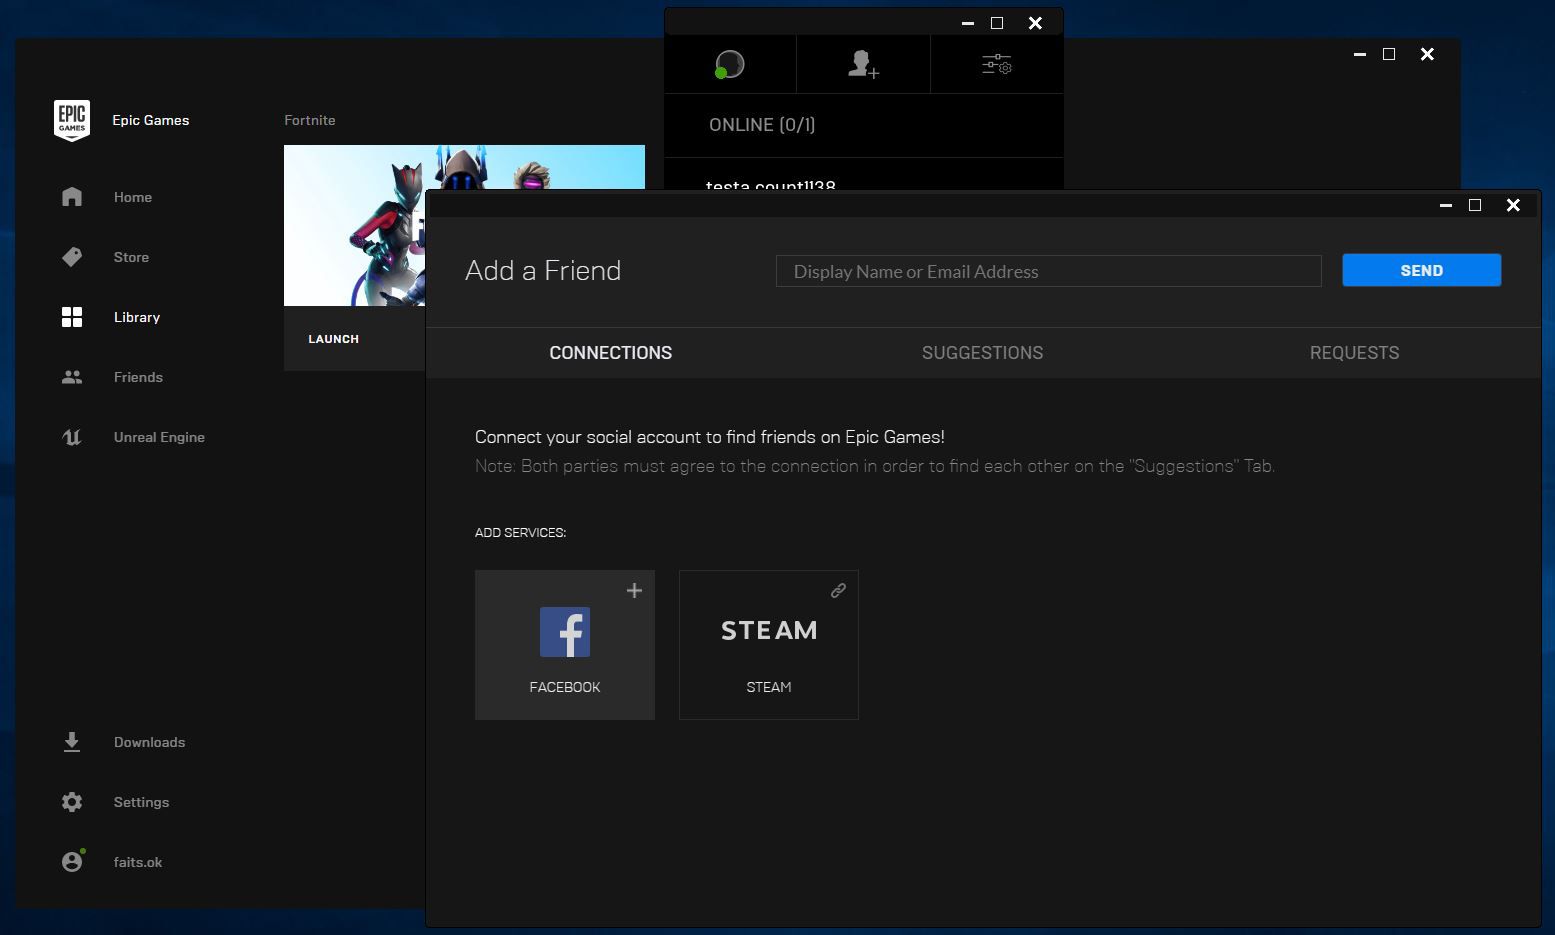
Task: Click the link icon on Steam card
Action: (x=838, y=591)
